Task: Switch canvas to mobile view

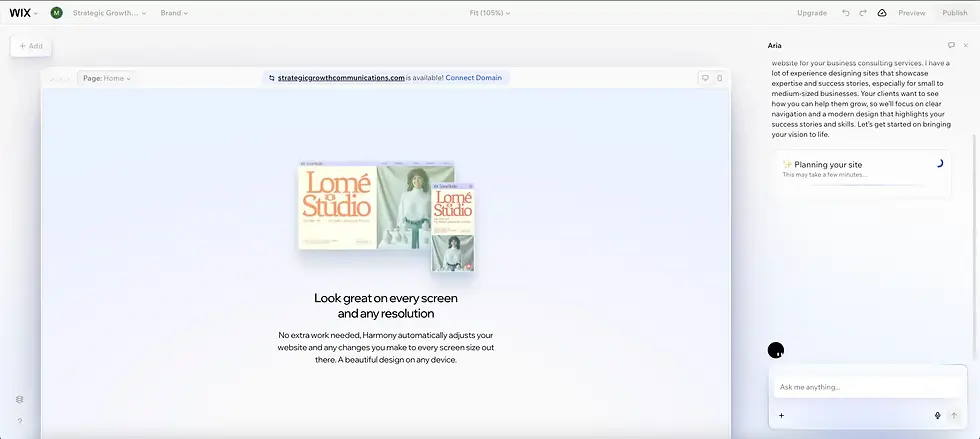Action: tap(719, 78)
